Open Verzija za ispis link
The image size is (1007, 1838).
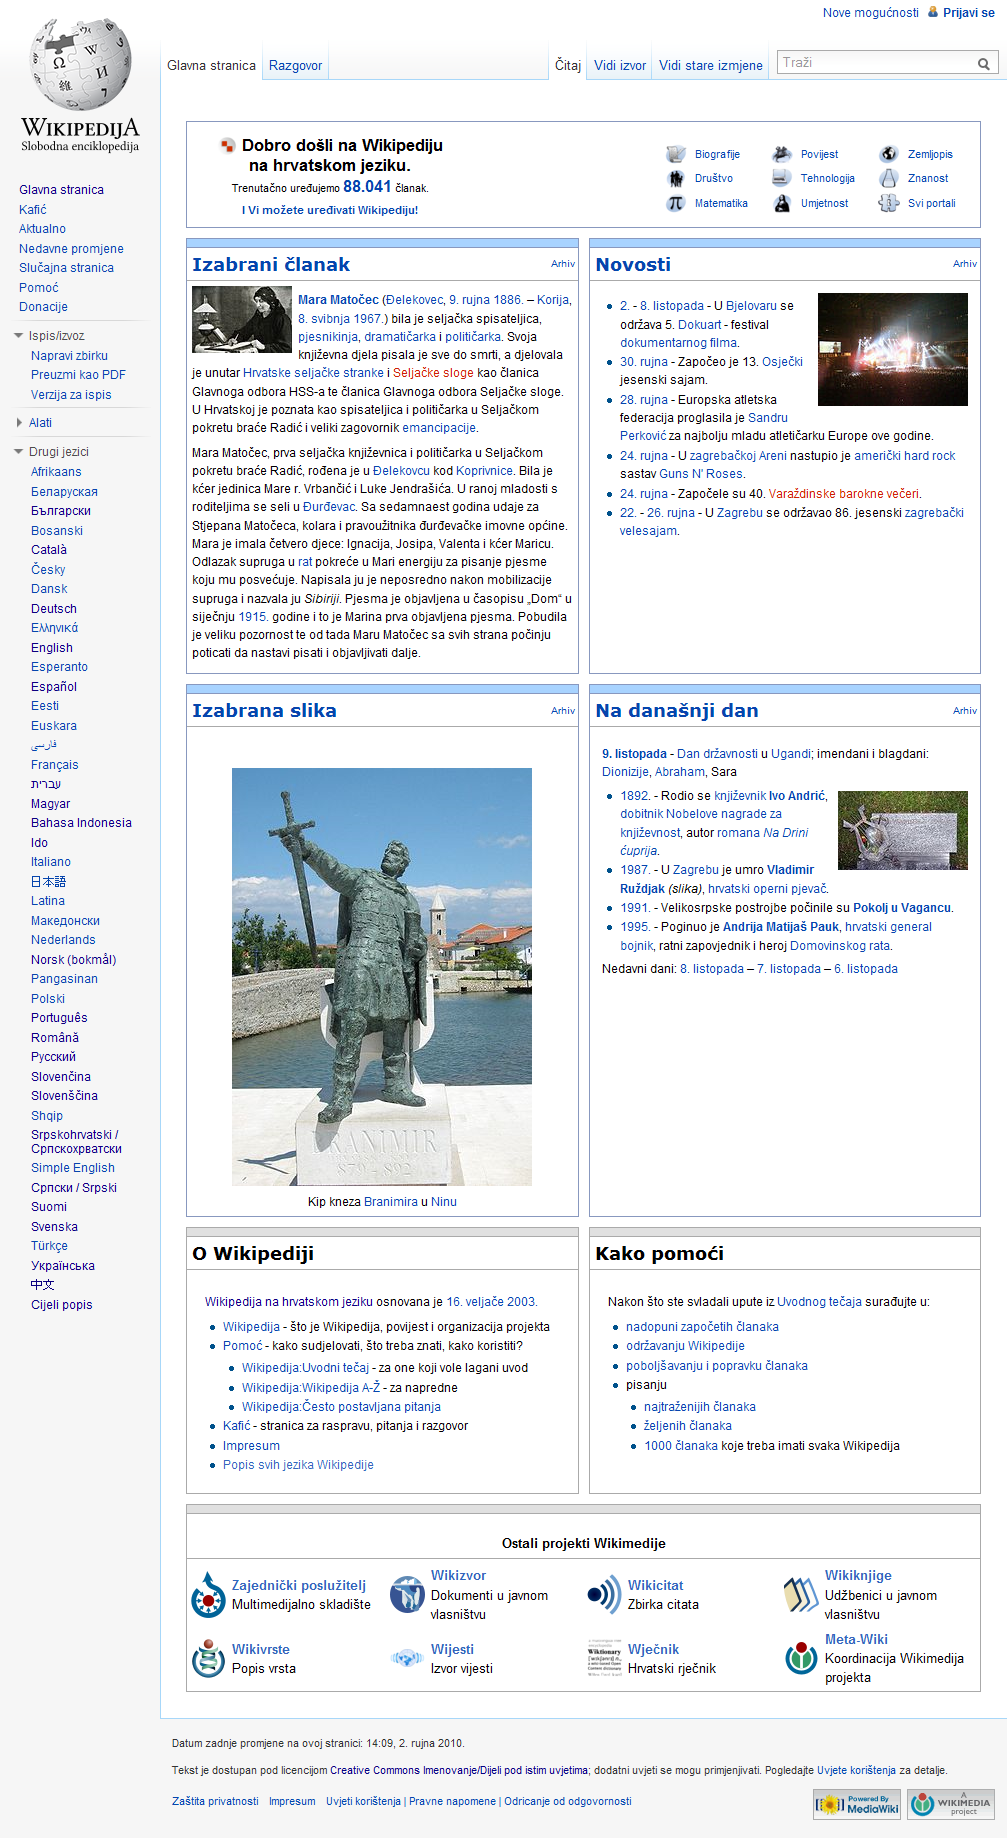click(71, 395)
